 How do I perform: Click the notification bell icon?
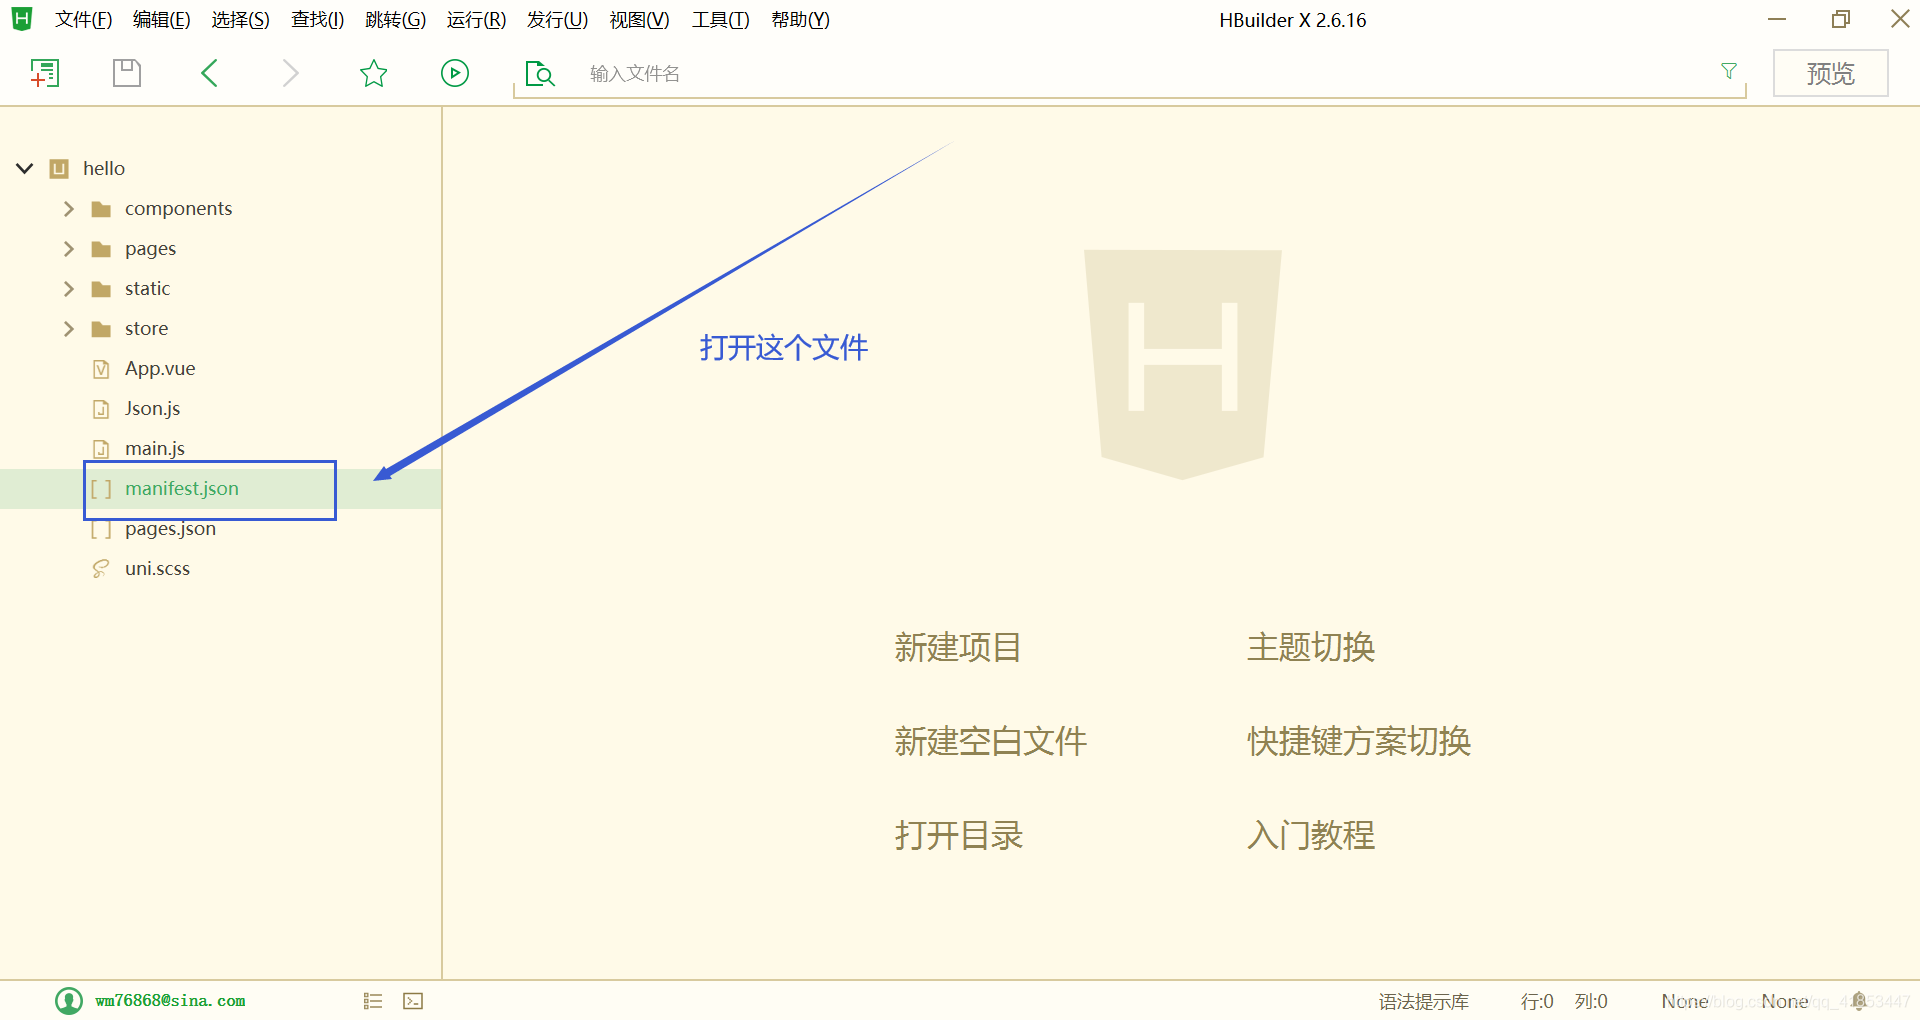[1859, 1001]
